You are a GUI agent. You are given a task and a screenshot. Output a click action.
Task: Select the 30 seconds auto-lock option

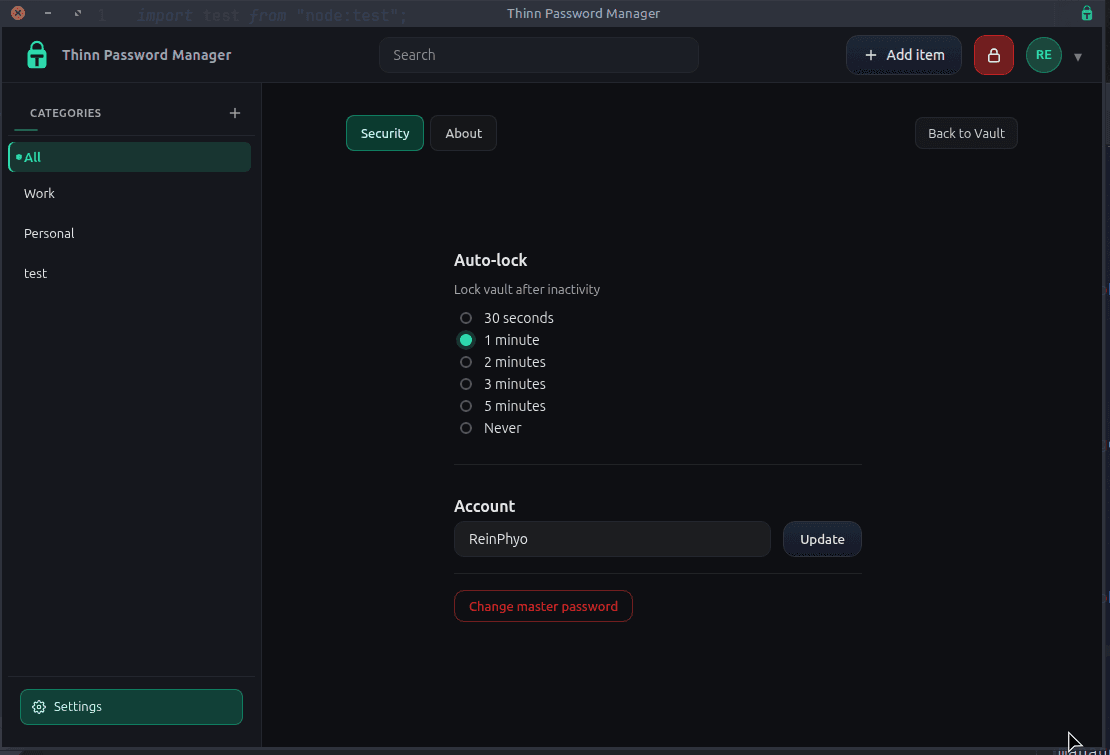(x=465, y=317)
